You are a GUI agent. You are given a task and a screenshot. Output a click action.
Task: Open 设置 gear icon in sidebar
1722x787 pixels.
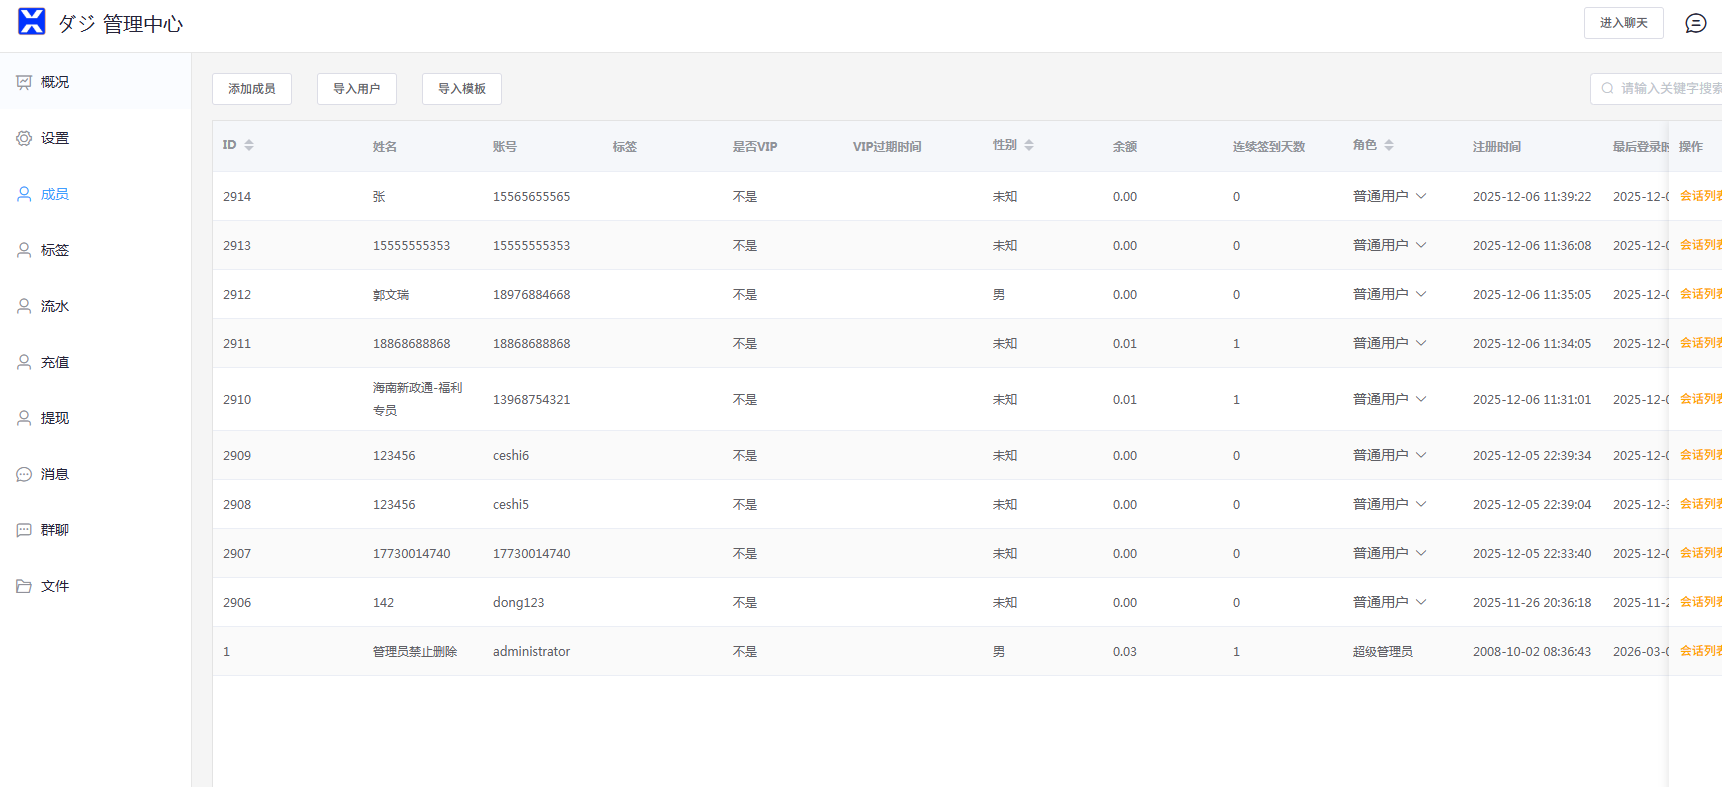coord(24,138)
